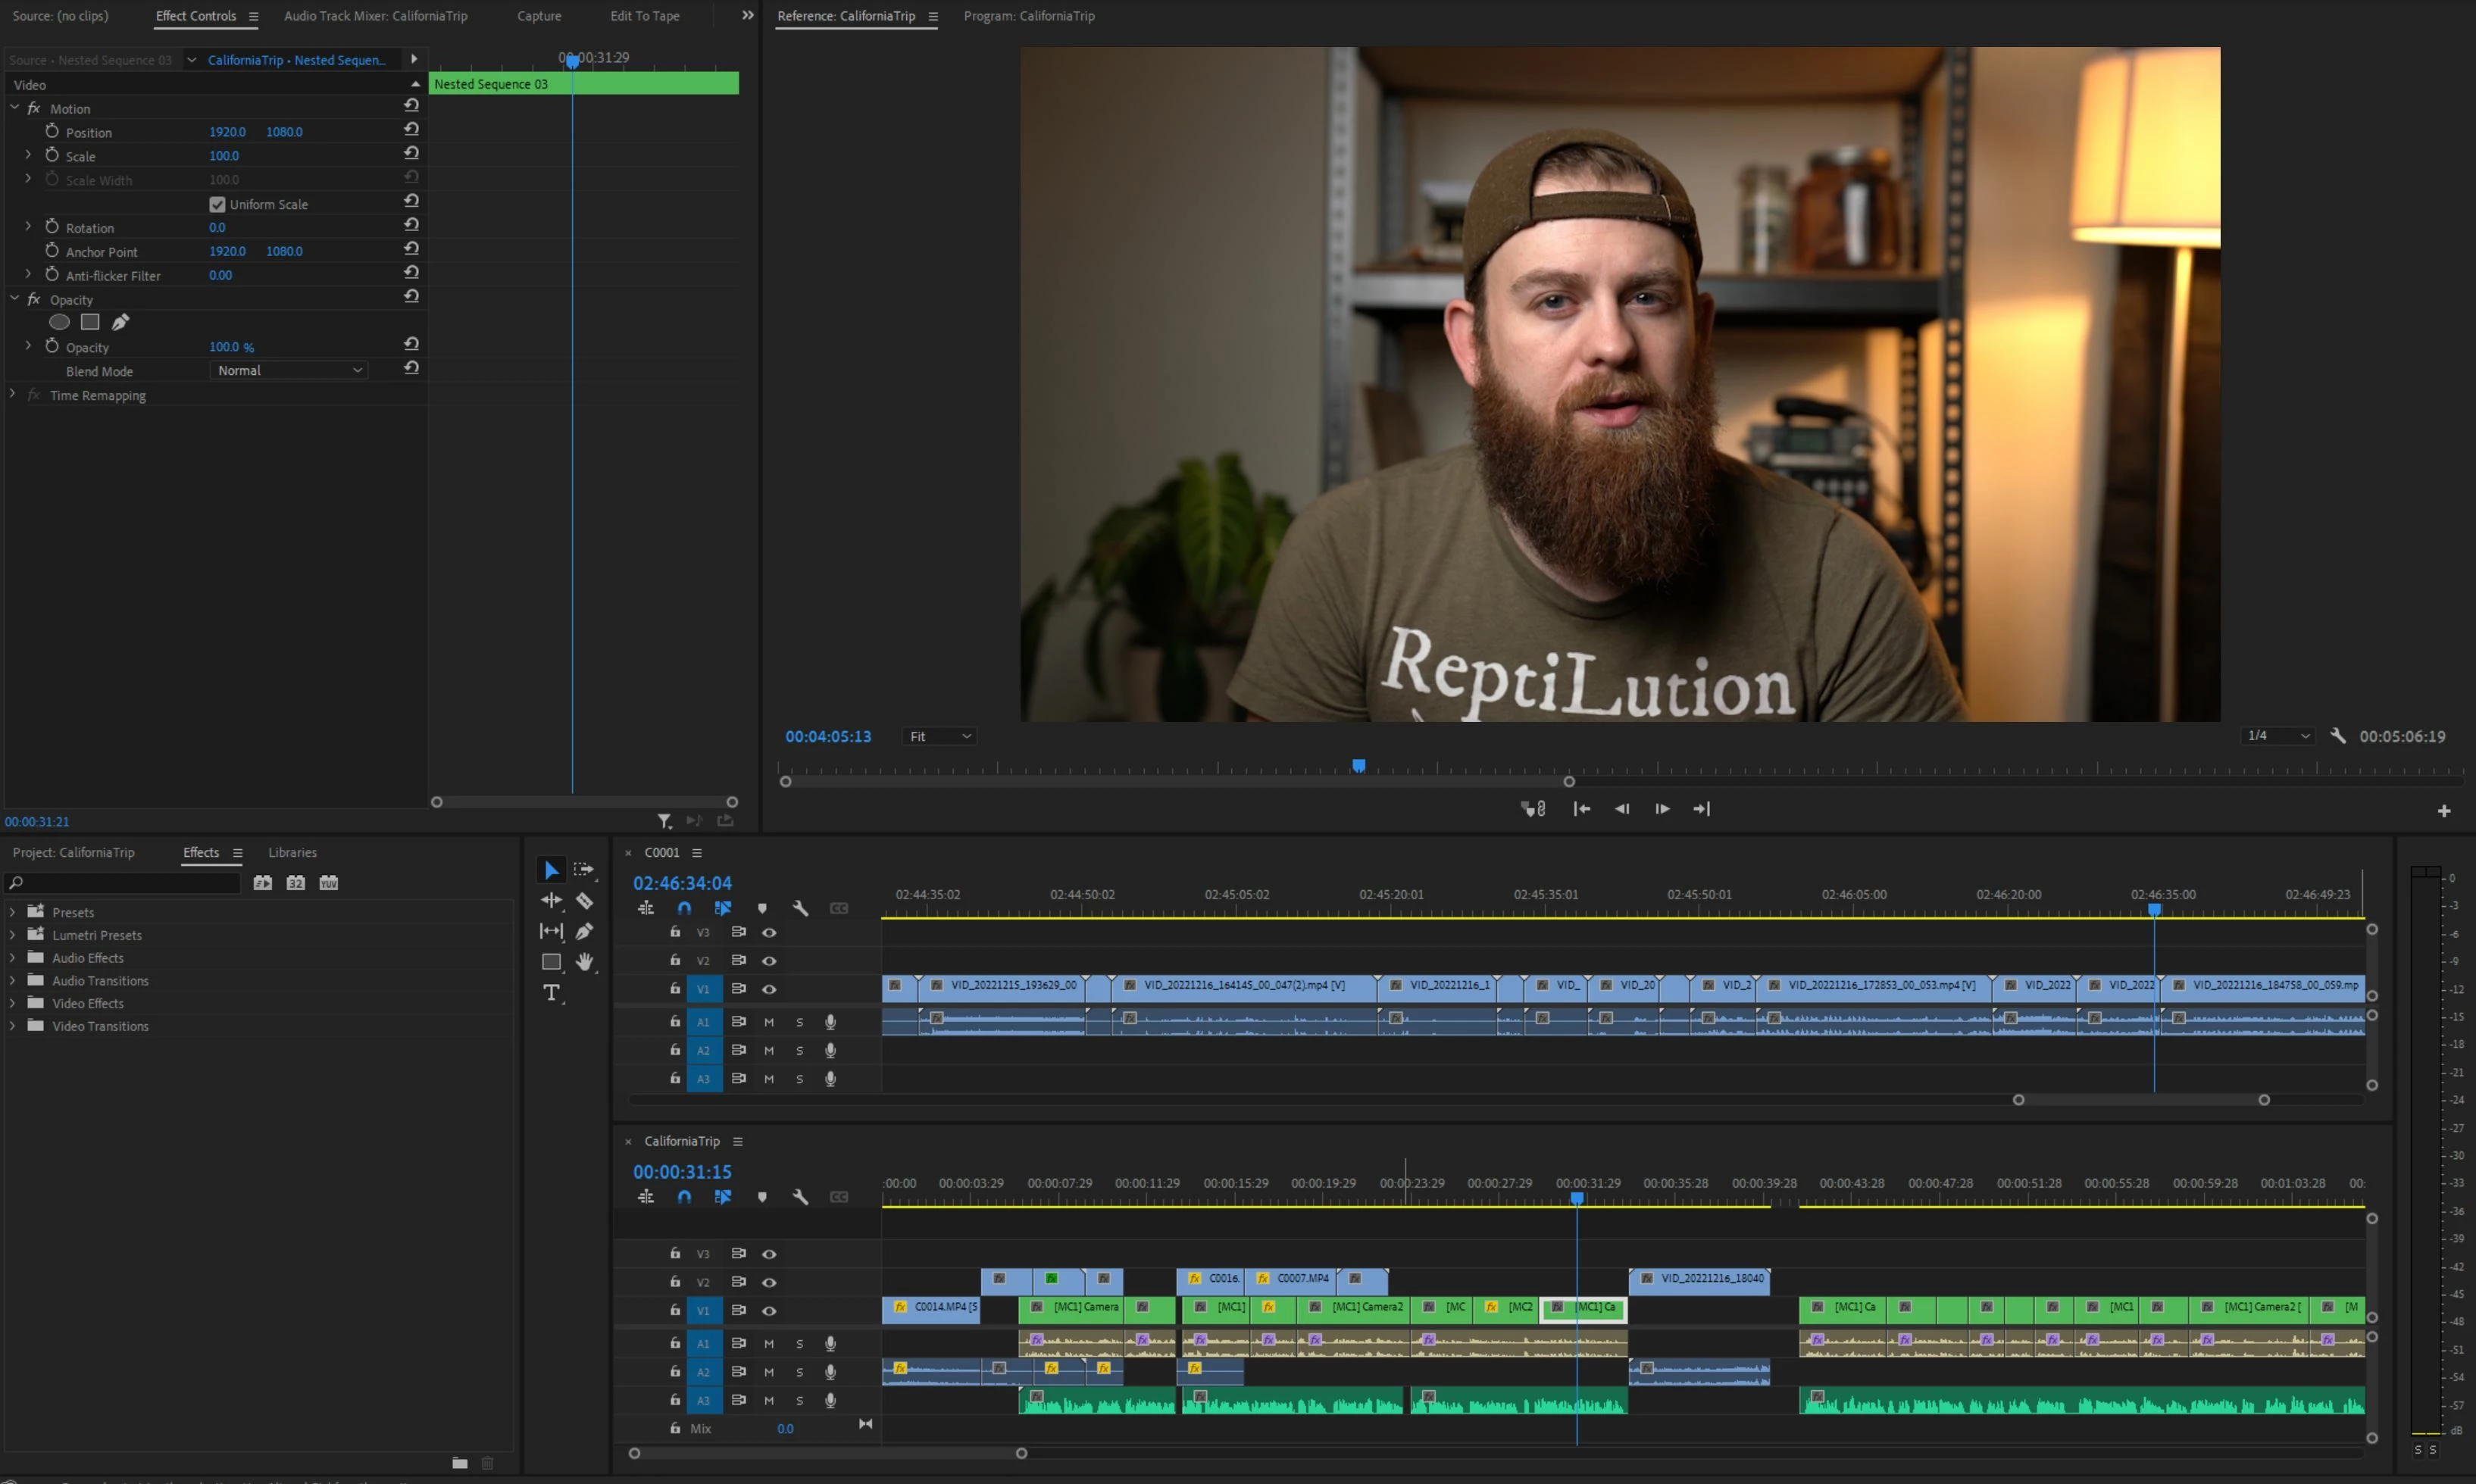Click the Opacity value 100.0 %
Image resolution: width=2476 pixels, height=1484 pixels.
tap(231, 347)
